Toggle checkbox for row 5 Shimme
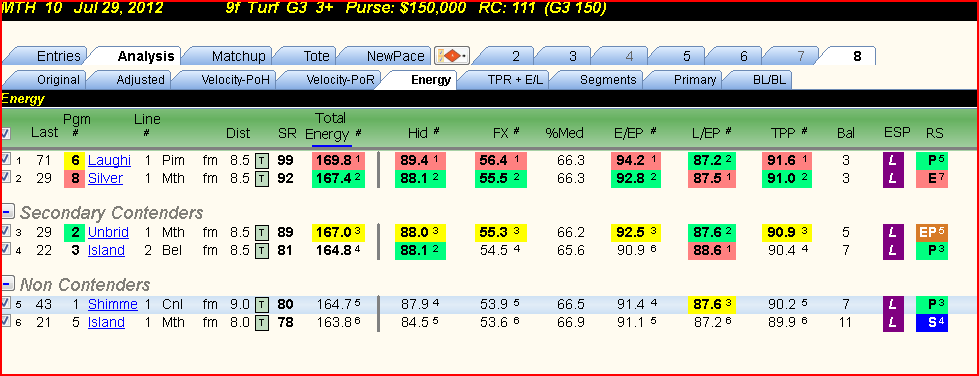Screen dimensions: 979x376 6,304
